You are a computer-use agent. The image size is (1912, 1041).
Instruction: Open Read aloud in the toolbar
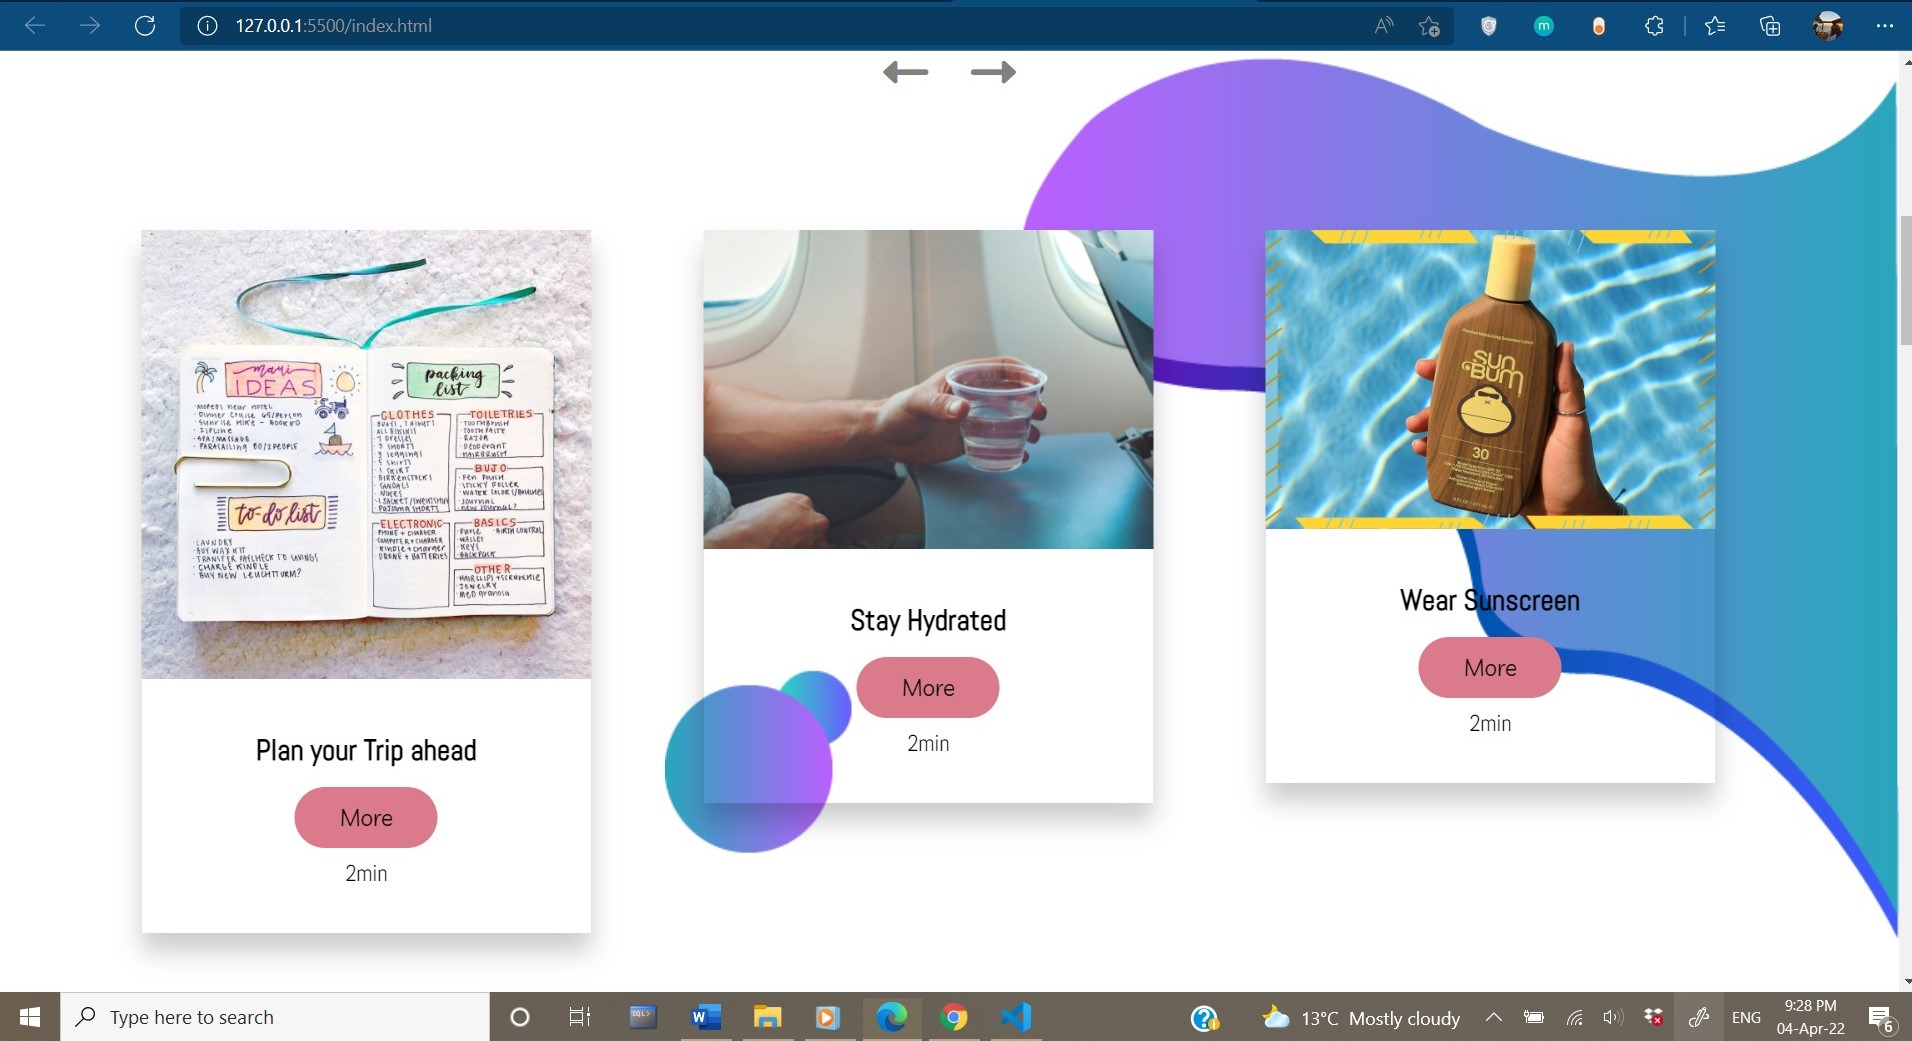click(x=1384, y=26)
